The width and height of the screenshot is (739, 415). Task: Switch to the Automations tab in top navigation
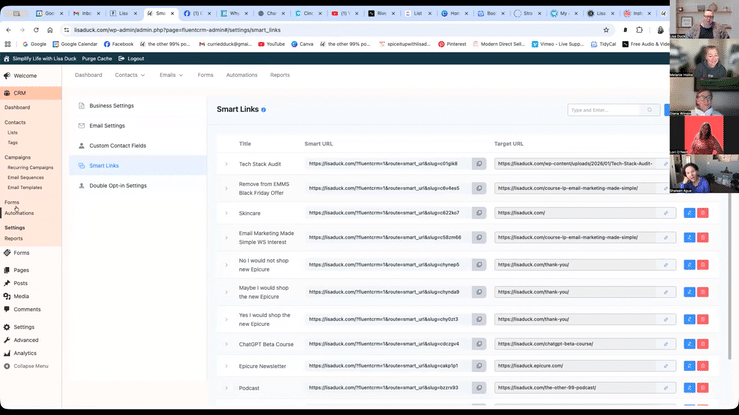[x=241, y=75]
